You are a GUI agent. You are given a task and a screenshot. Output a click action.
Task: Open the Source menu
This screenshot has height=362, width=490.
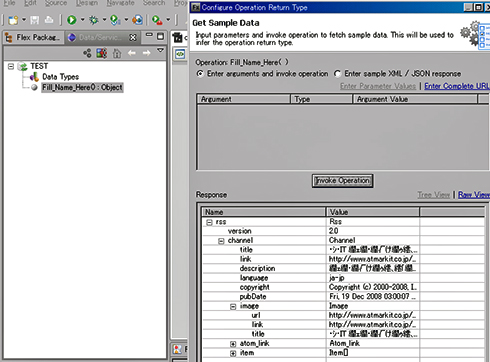[56, 3]
